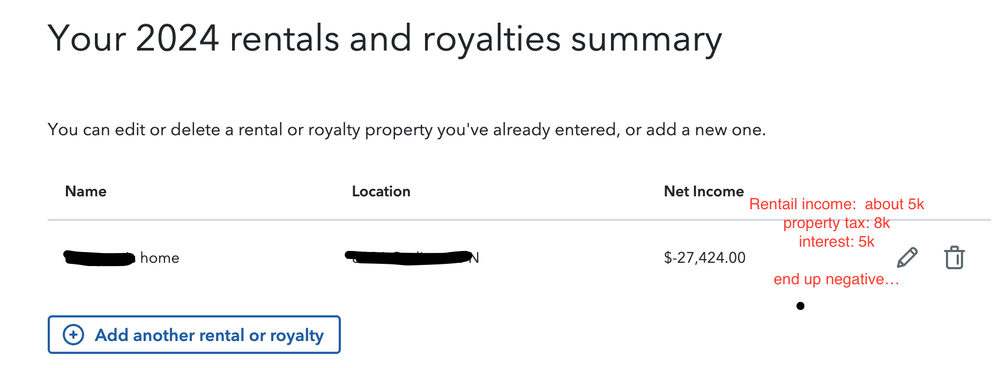Delete the rental property using the trash icon
This screenshot has height=368, width=999.
(x=954, y=258)
